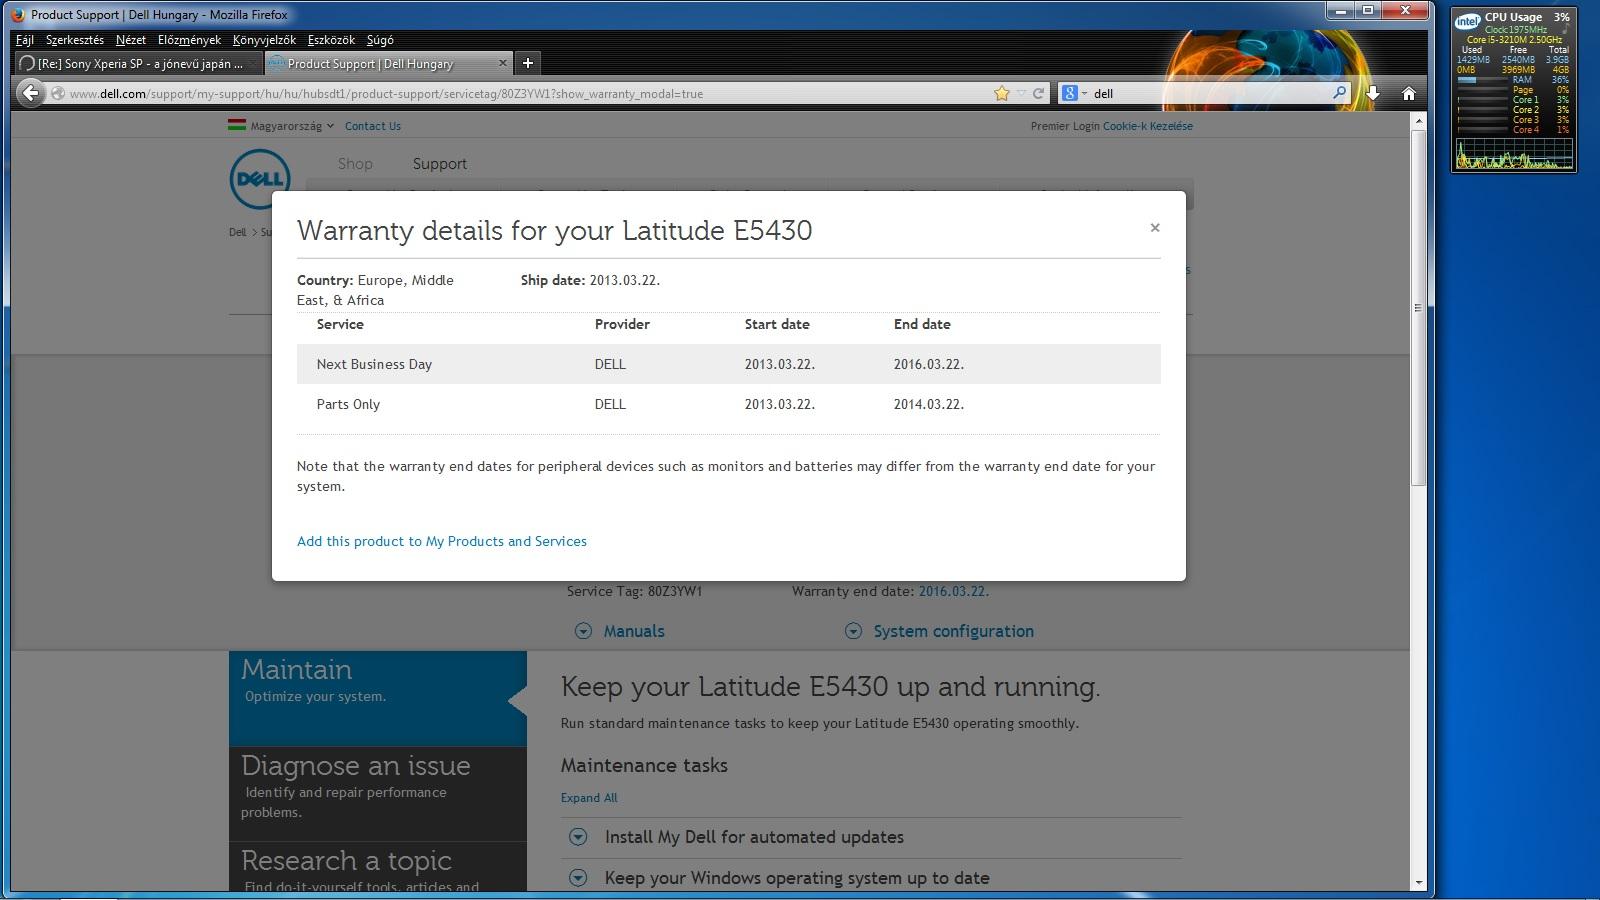The height and width of the screenshot is (900, 1600).
Task: Select Diagnose an issue sidebar section
Action: click(378, 793)
